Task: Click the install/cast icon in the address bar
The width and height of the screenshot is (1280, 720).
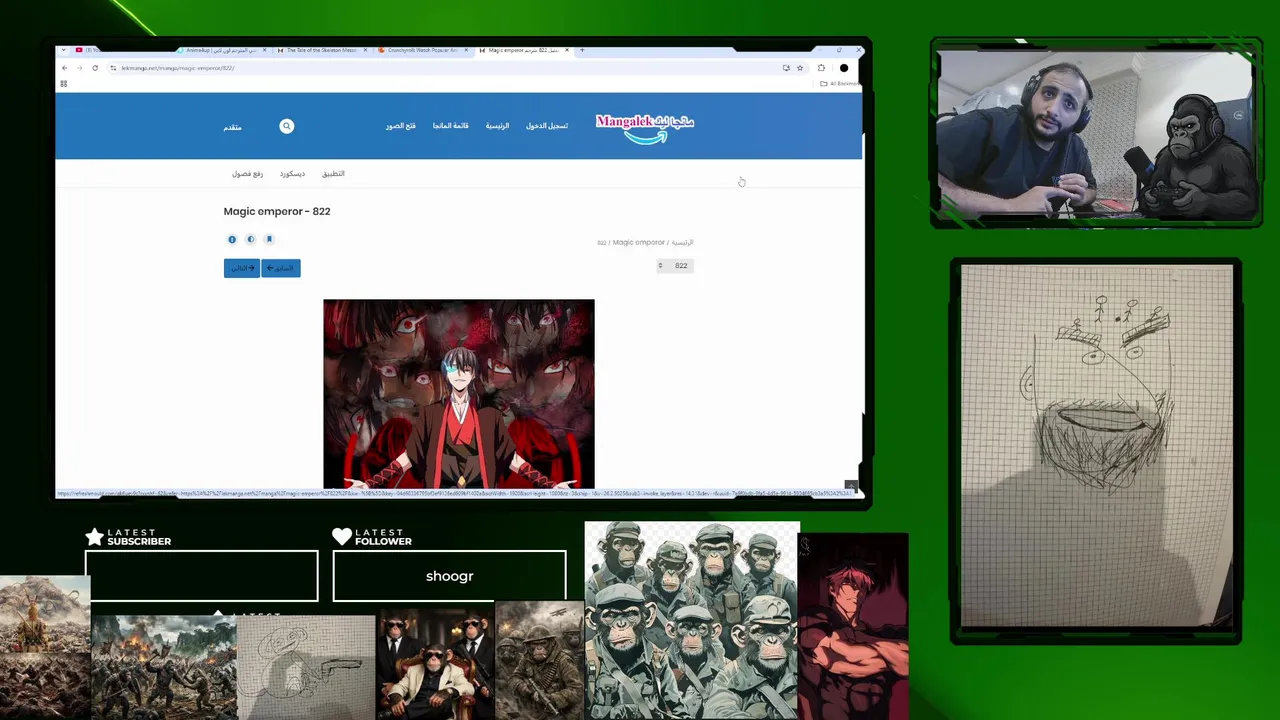Action: 786,68
